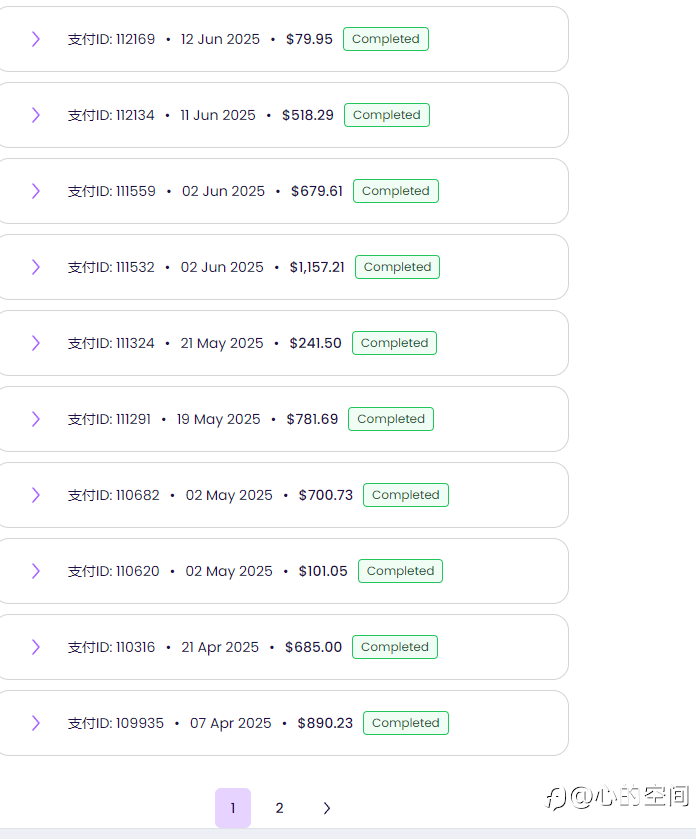Click Completed status on $1,157.21 payment
The height and width of the screenshot is (839, 696).
397,267
